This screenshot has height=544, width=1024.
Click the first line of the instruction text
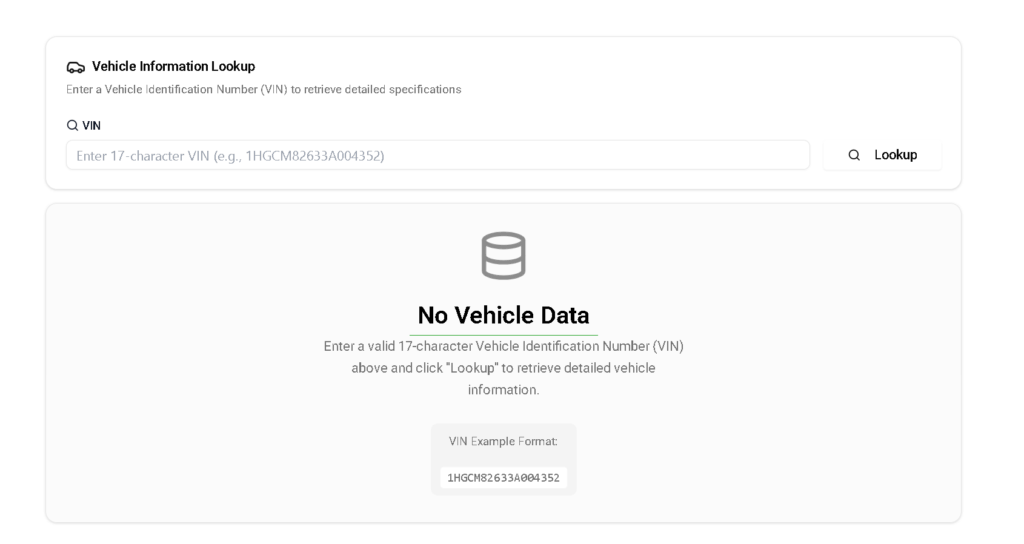503,346
